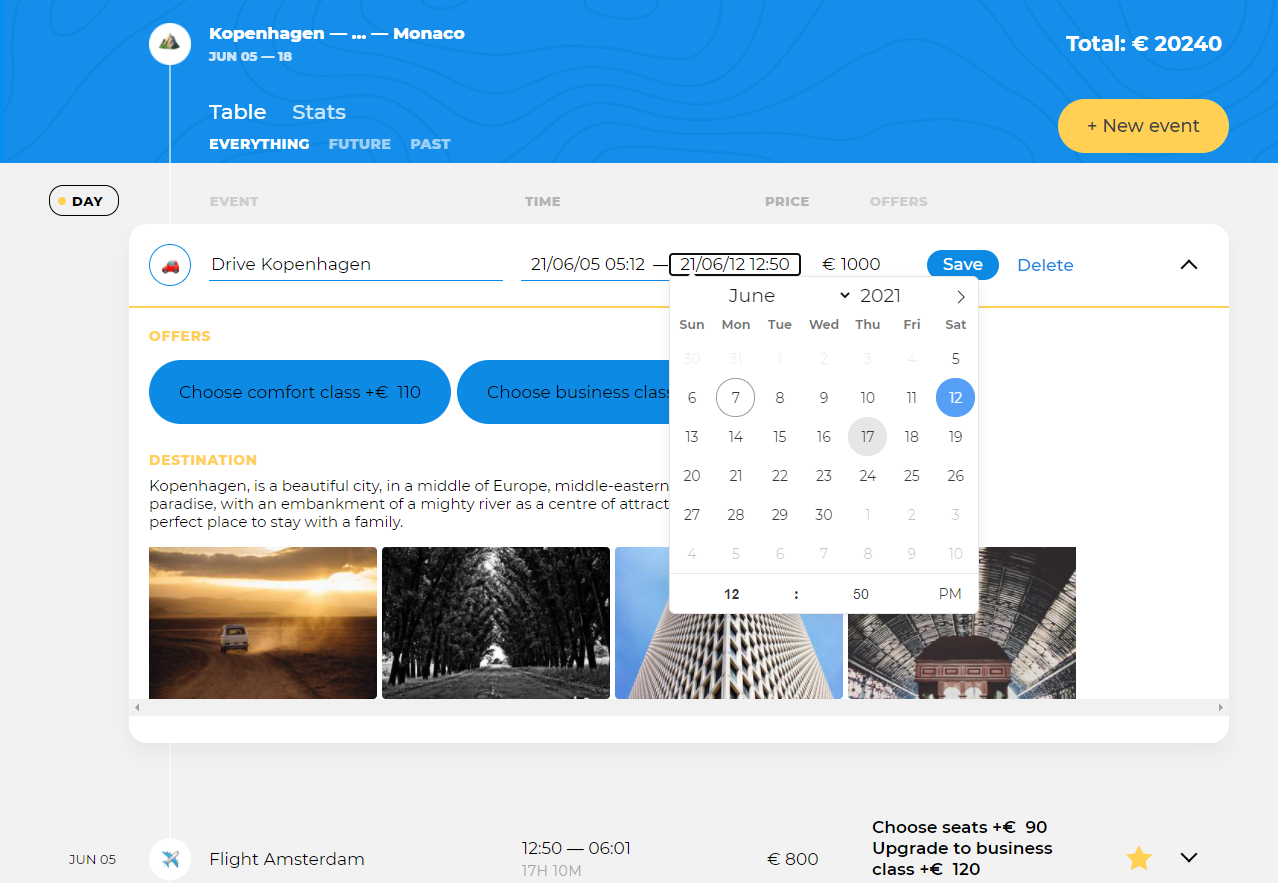Select June 26 in the calendar
The image size is (1278, 883).
(956, 476)
